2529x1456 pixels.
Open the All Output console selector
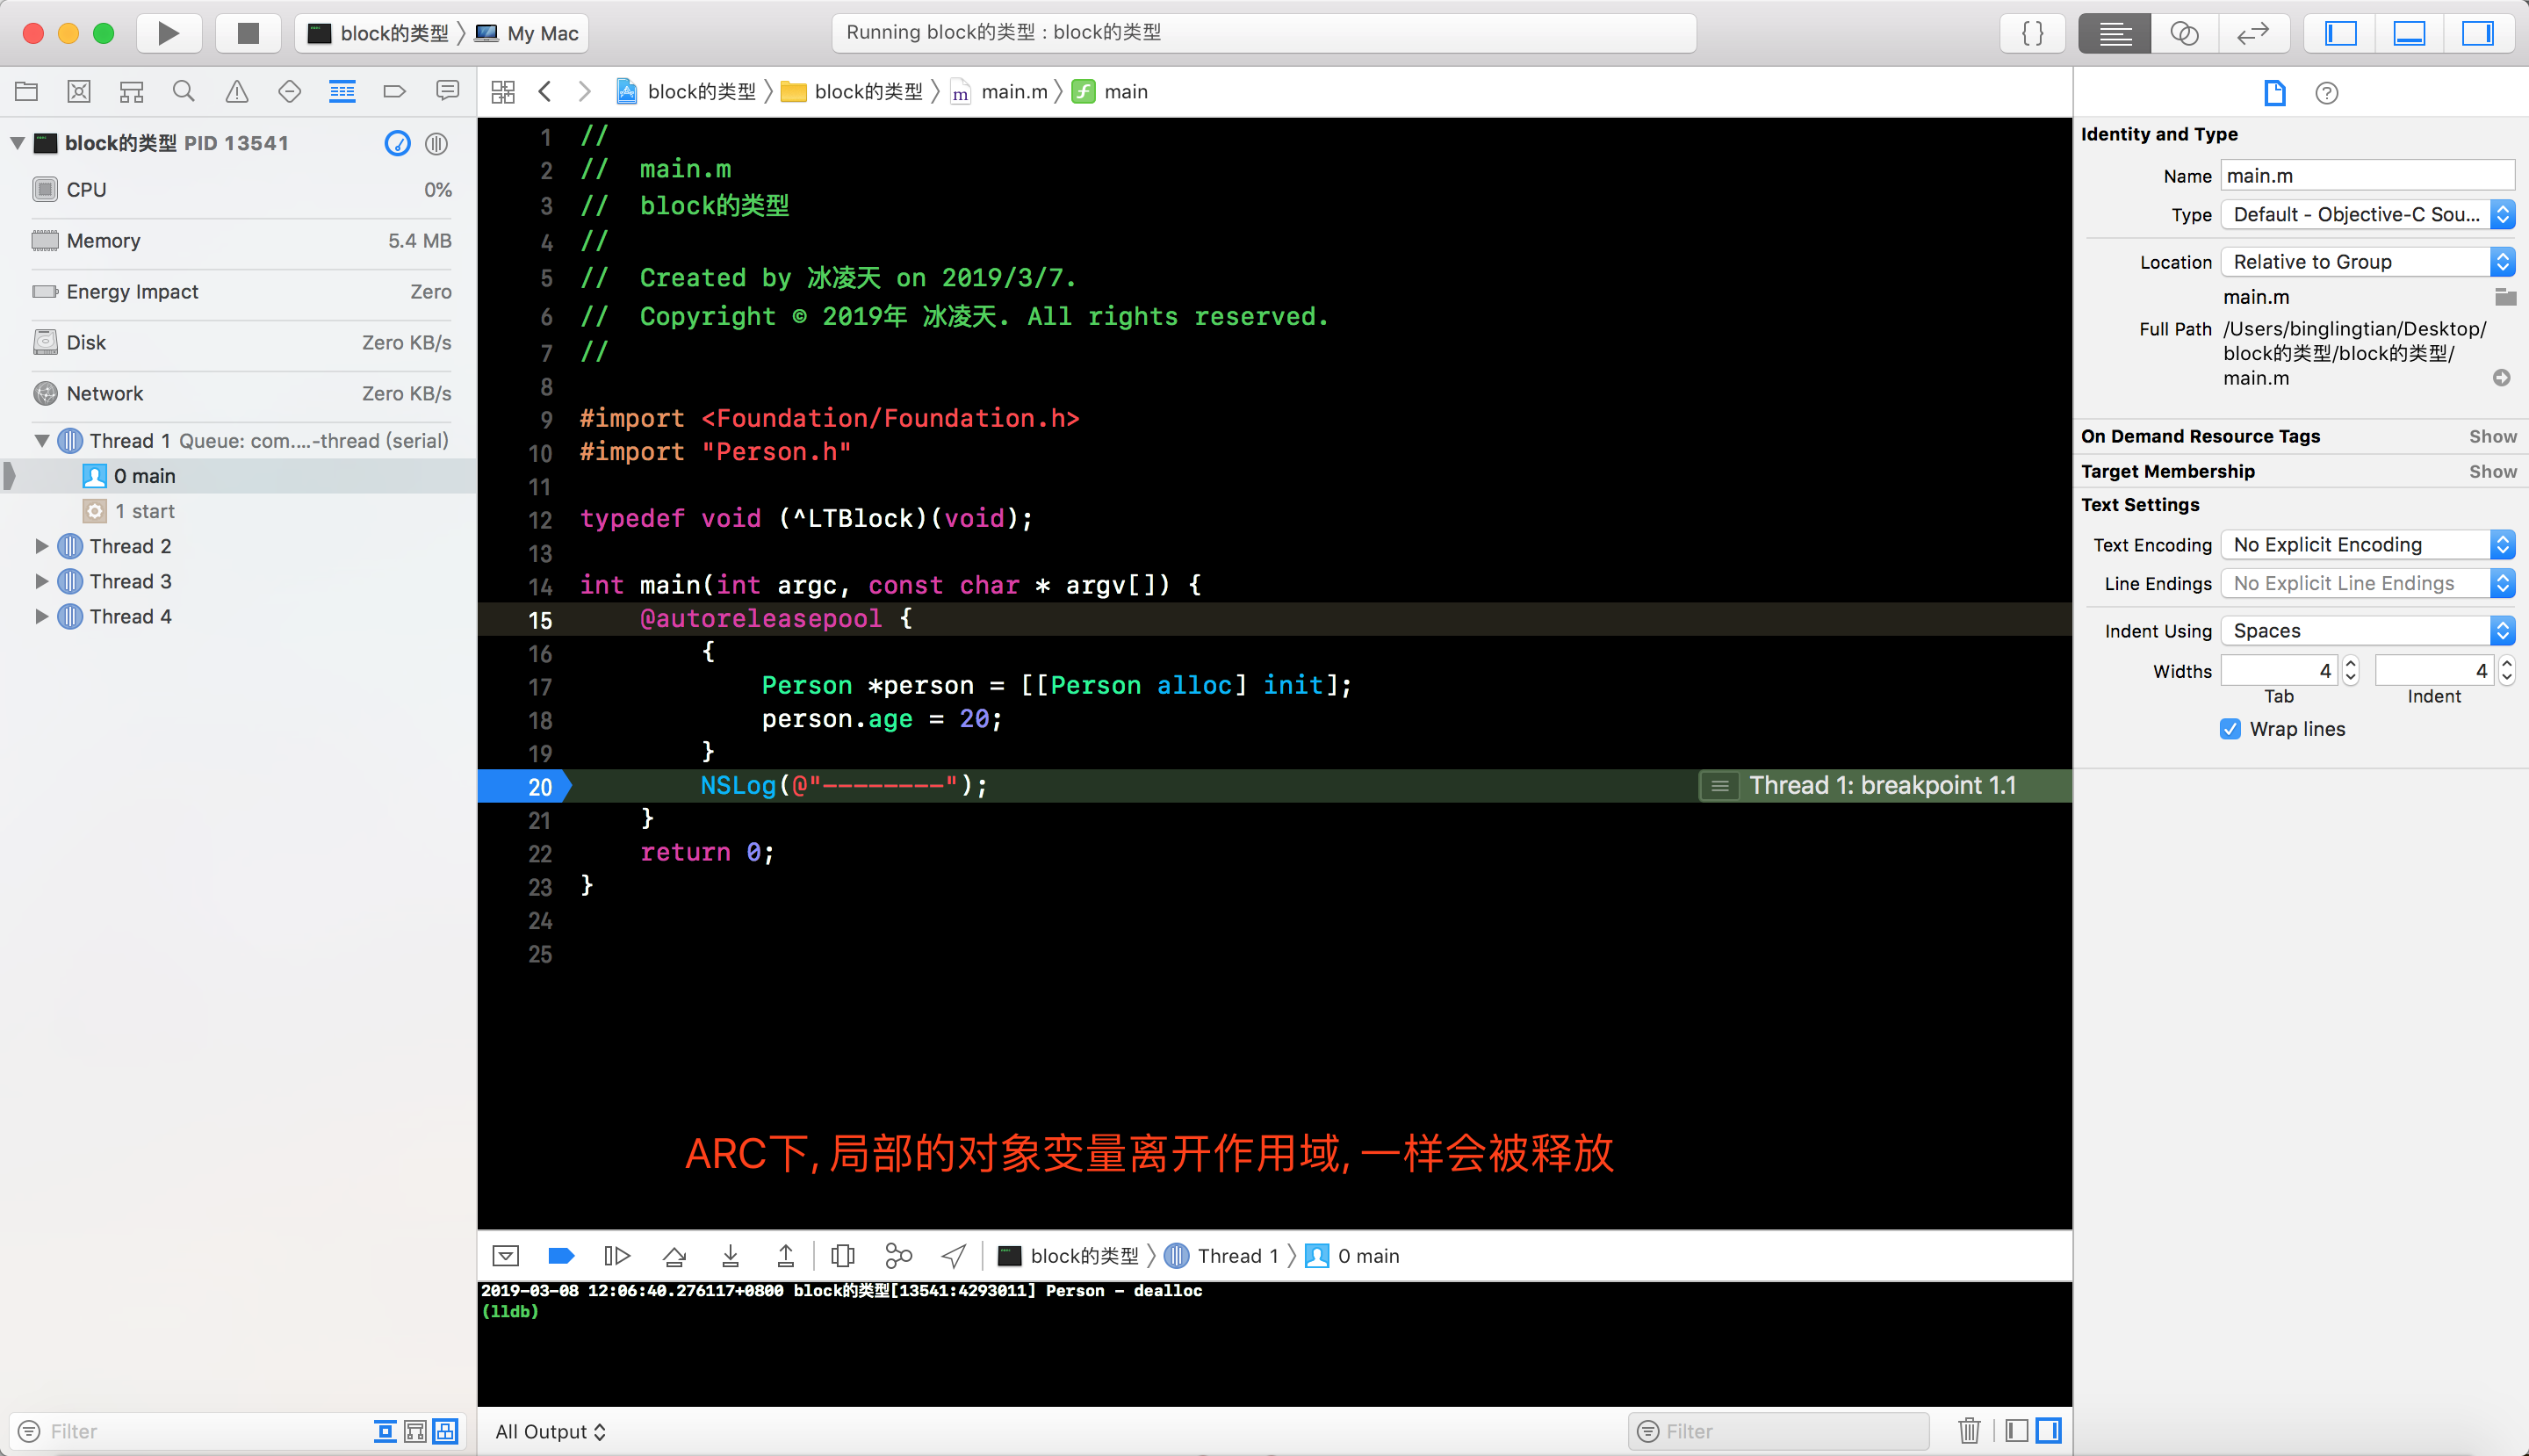[550, 1431]
